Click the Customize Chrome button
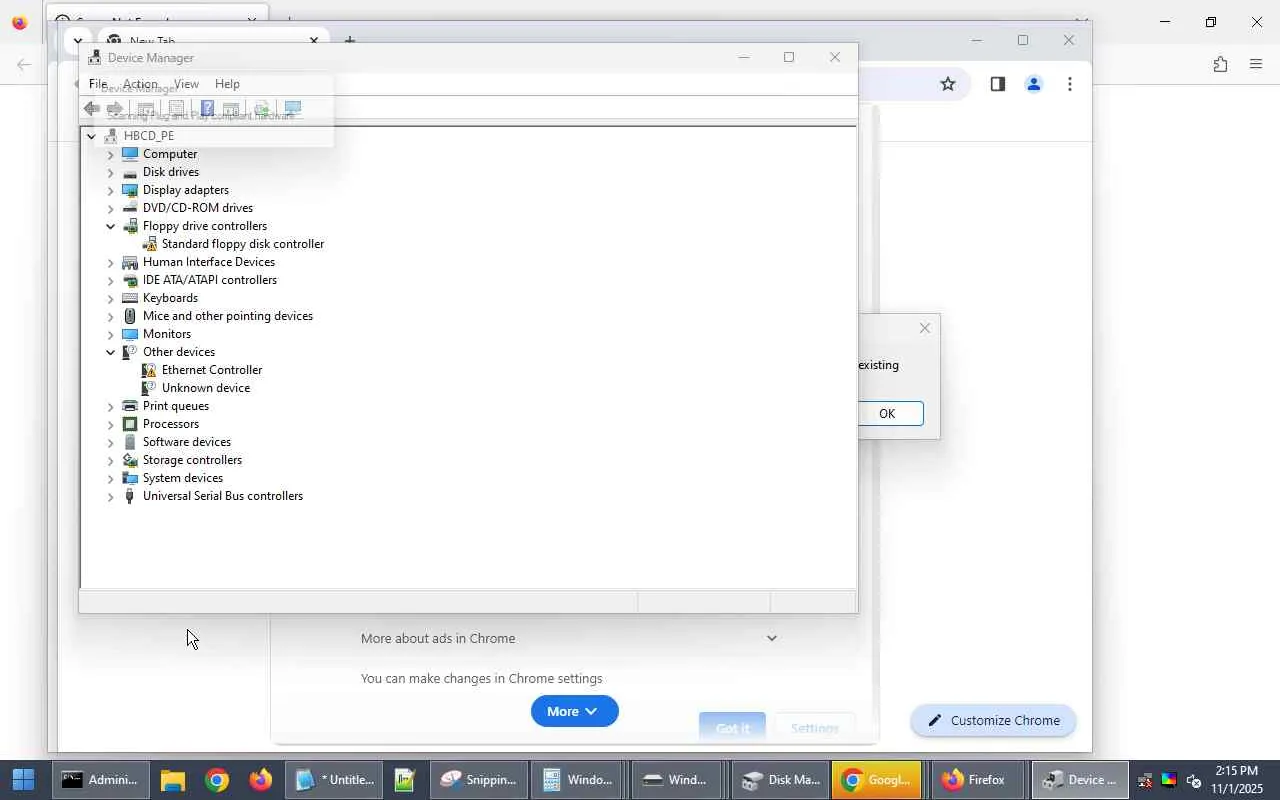Image resolution: width=1280 pixels, height=800 pixels. [993, 720]
